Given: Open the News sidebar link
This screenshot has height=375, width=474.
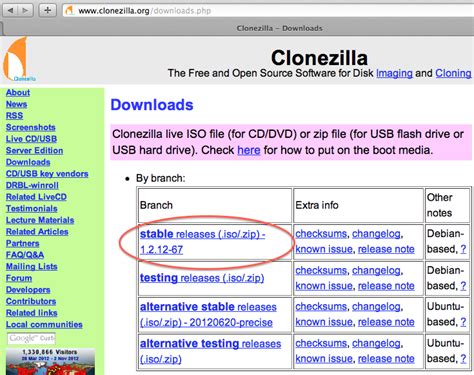Looking at the screenshot, I should coord(16,104).
